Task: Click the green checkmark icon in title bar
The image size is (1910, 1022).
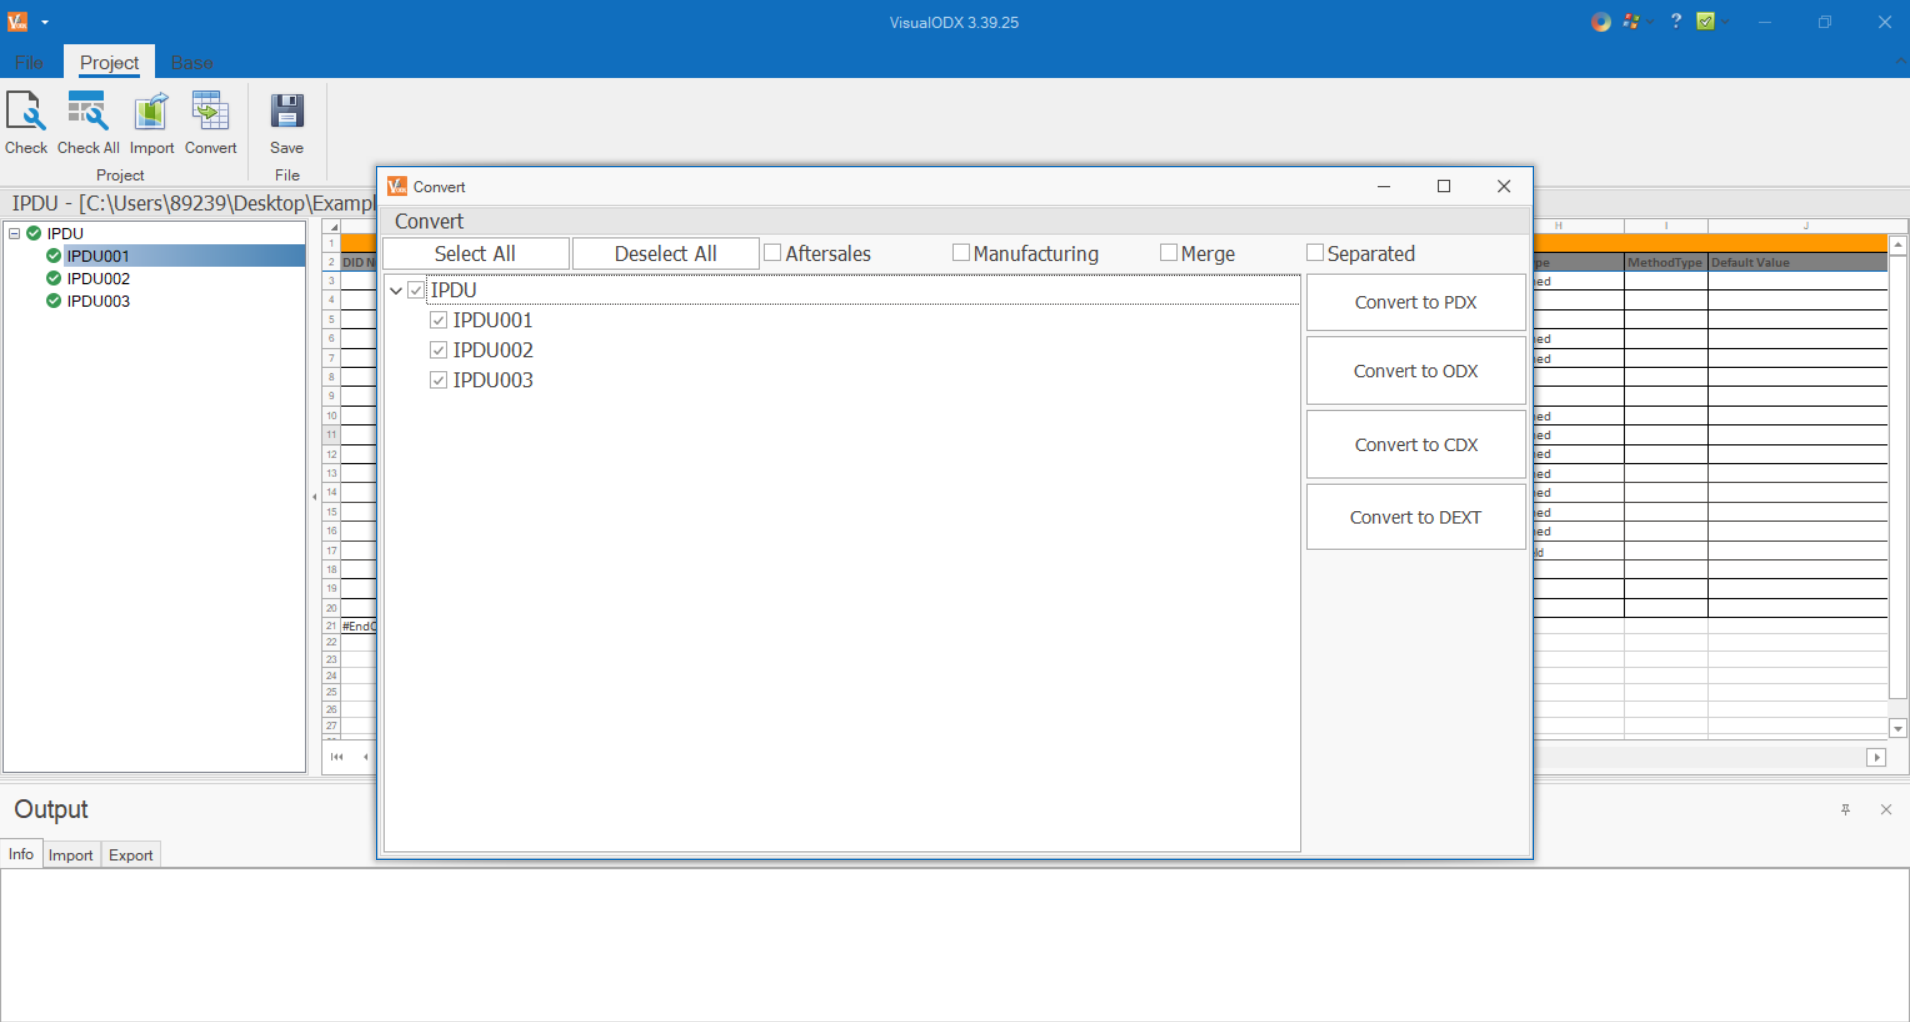Action: (1706, 21)
